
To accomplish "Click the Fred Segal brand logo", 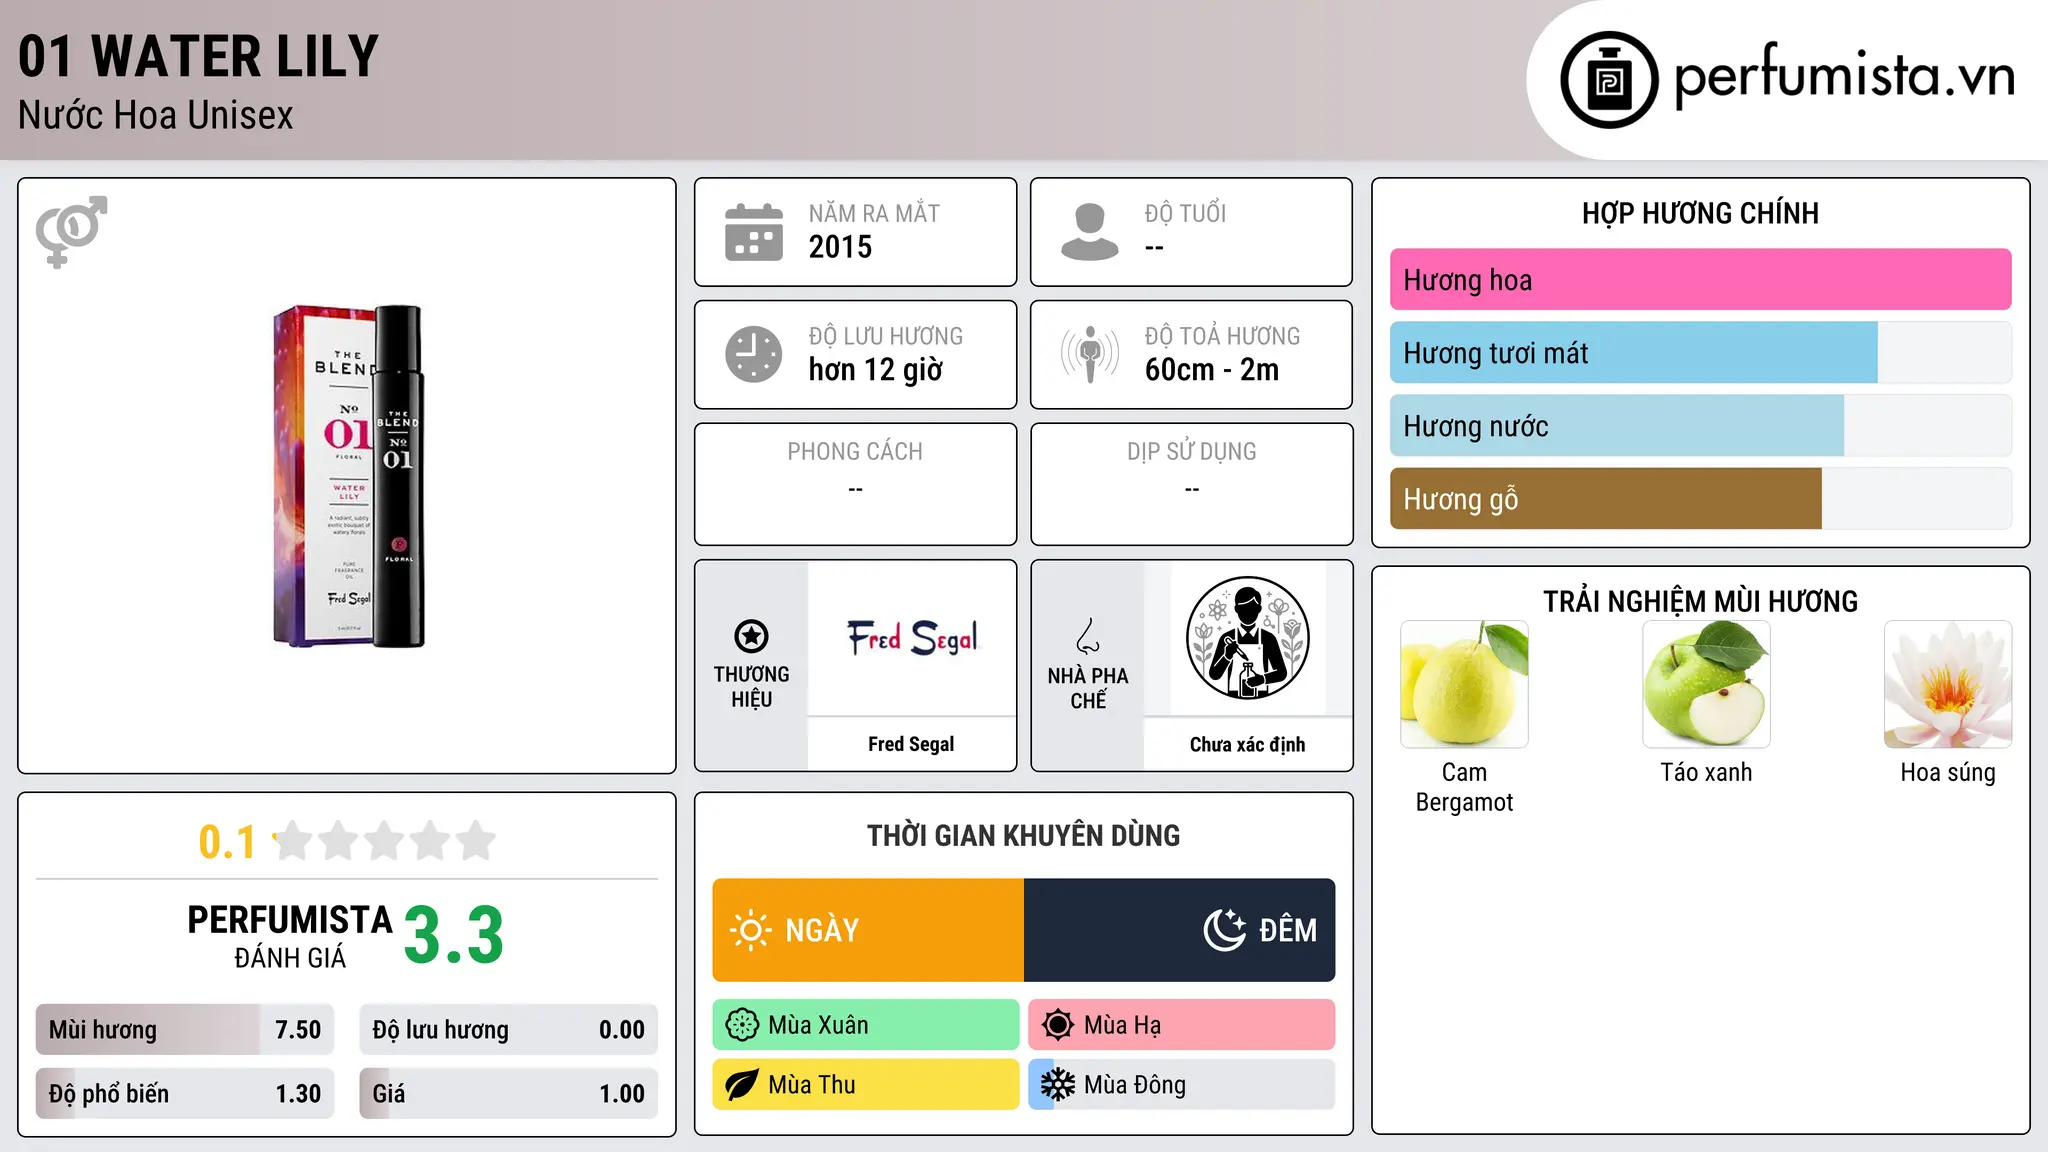I will (x=912, y=638).
